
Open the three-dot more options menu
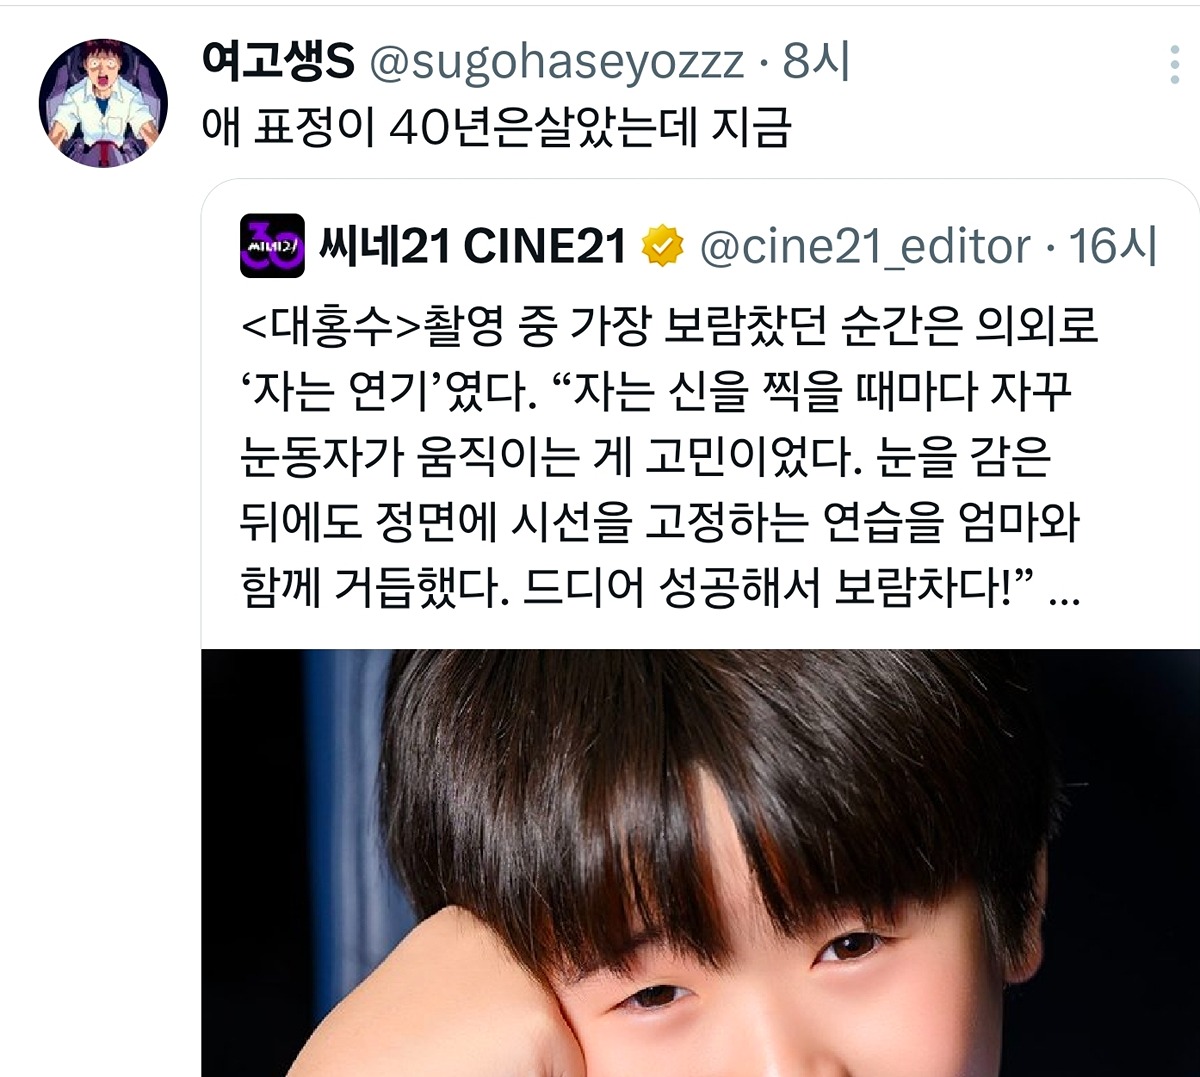click(x=1175, y=65)
